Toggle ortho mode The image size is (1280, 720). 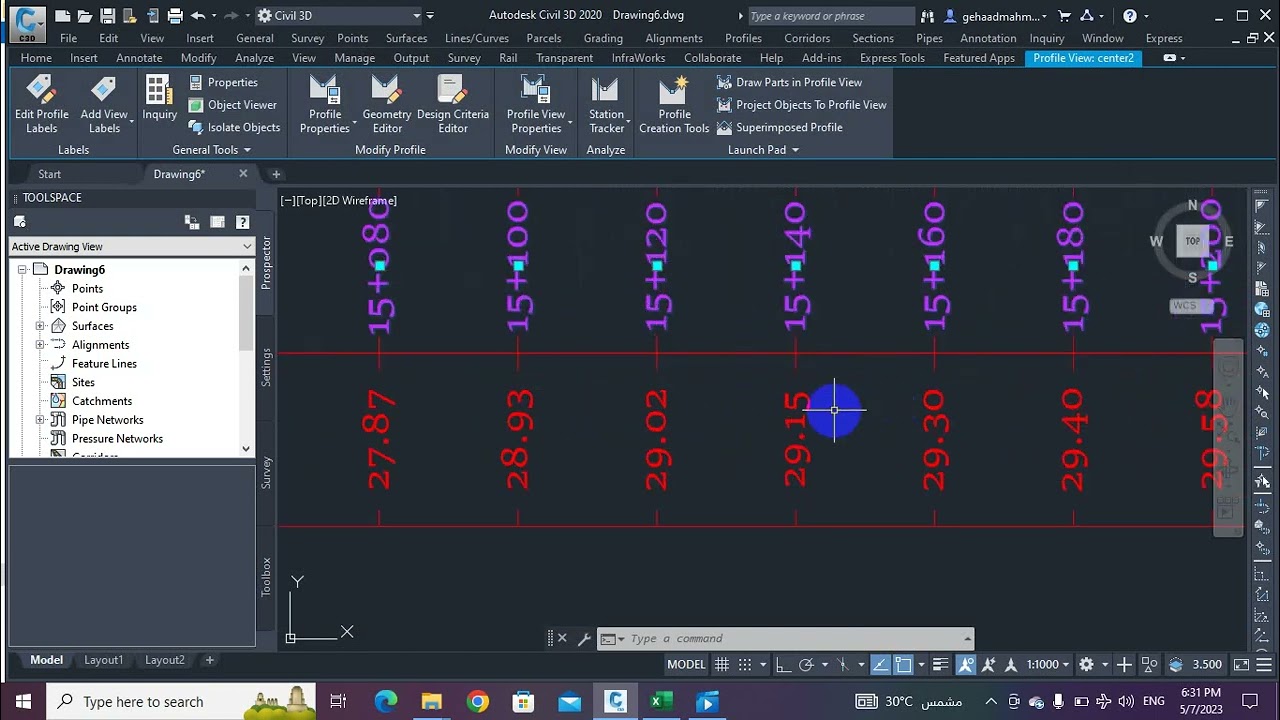point(783,664)
